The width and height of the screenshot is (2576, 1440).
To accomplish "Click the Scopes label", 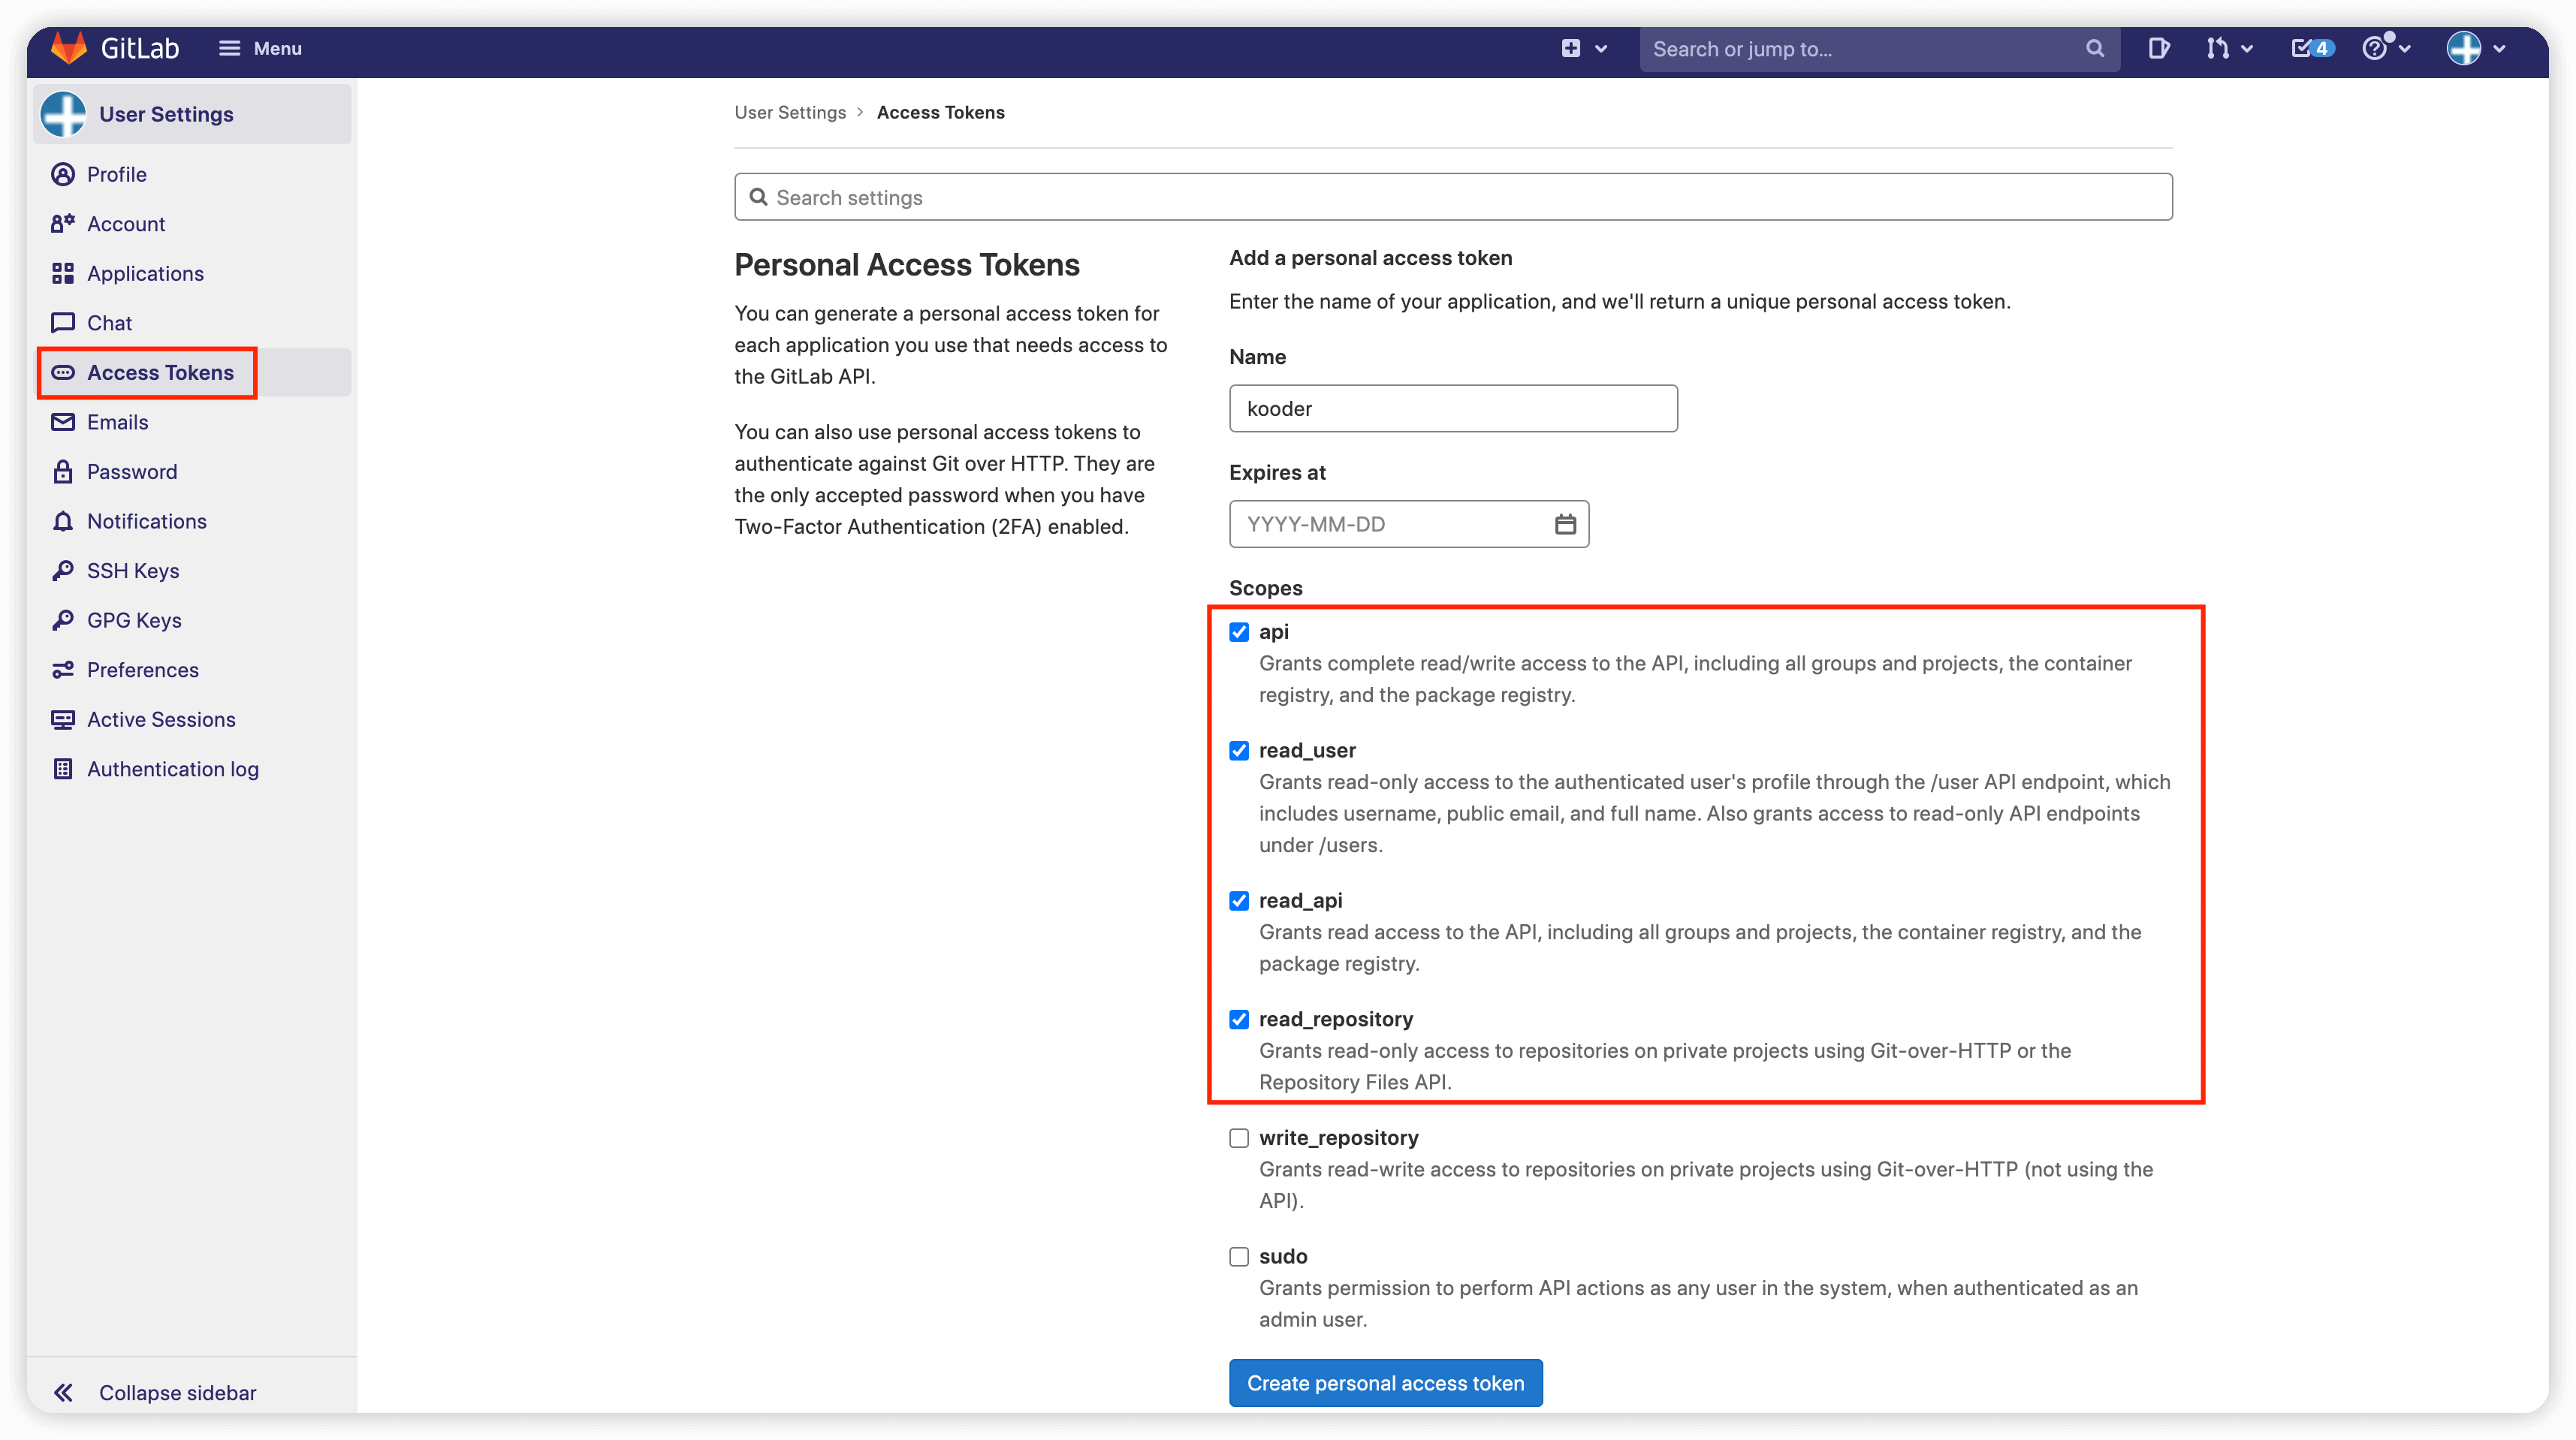I will click(1265, 587).
